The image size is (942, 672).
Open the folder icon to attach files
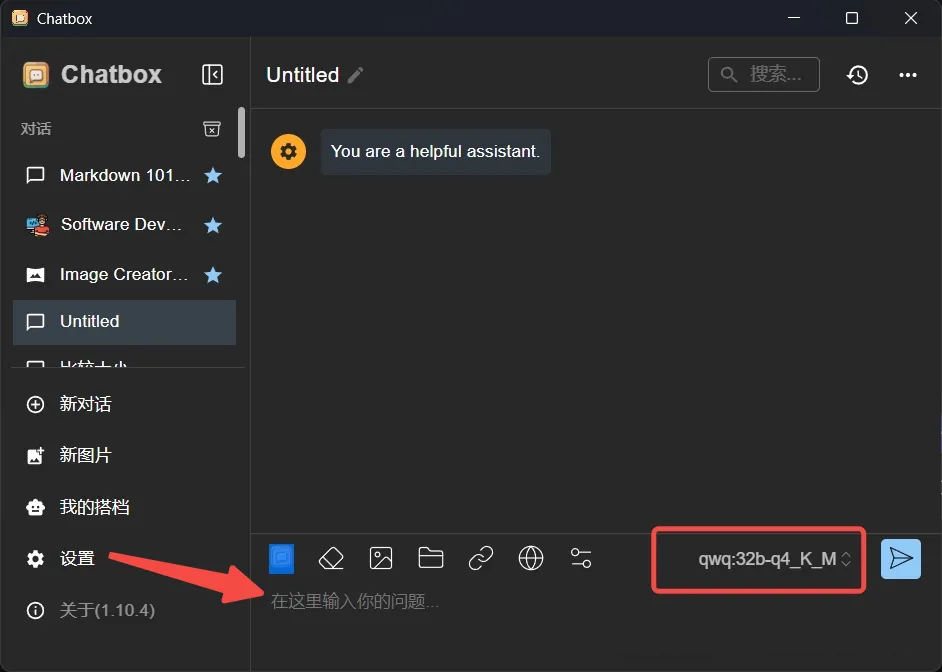tap(431, 558)
